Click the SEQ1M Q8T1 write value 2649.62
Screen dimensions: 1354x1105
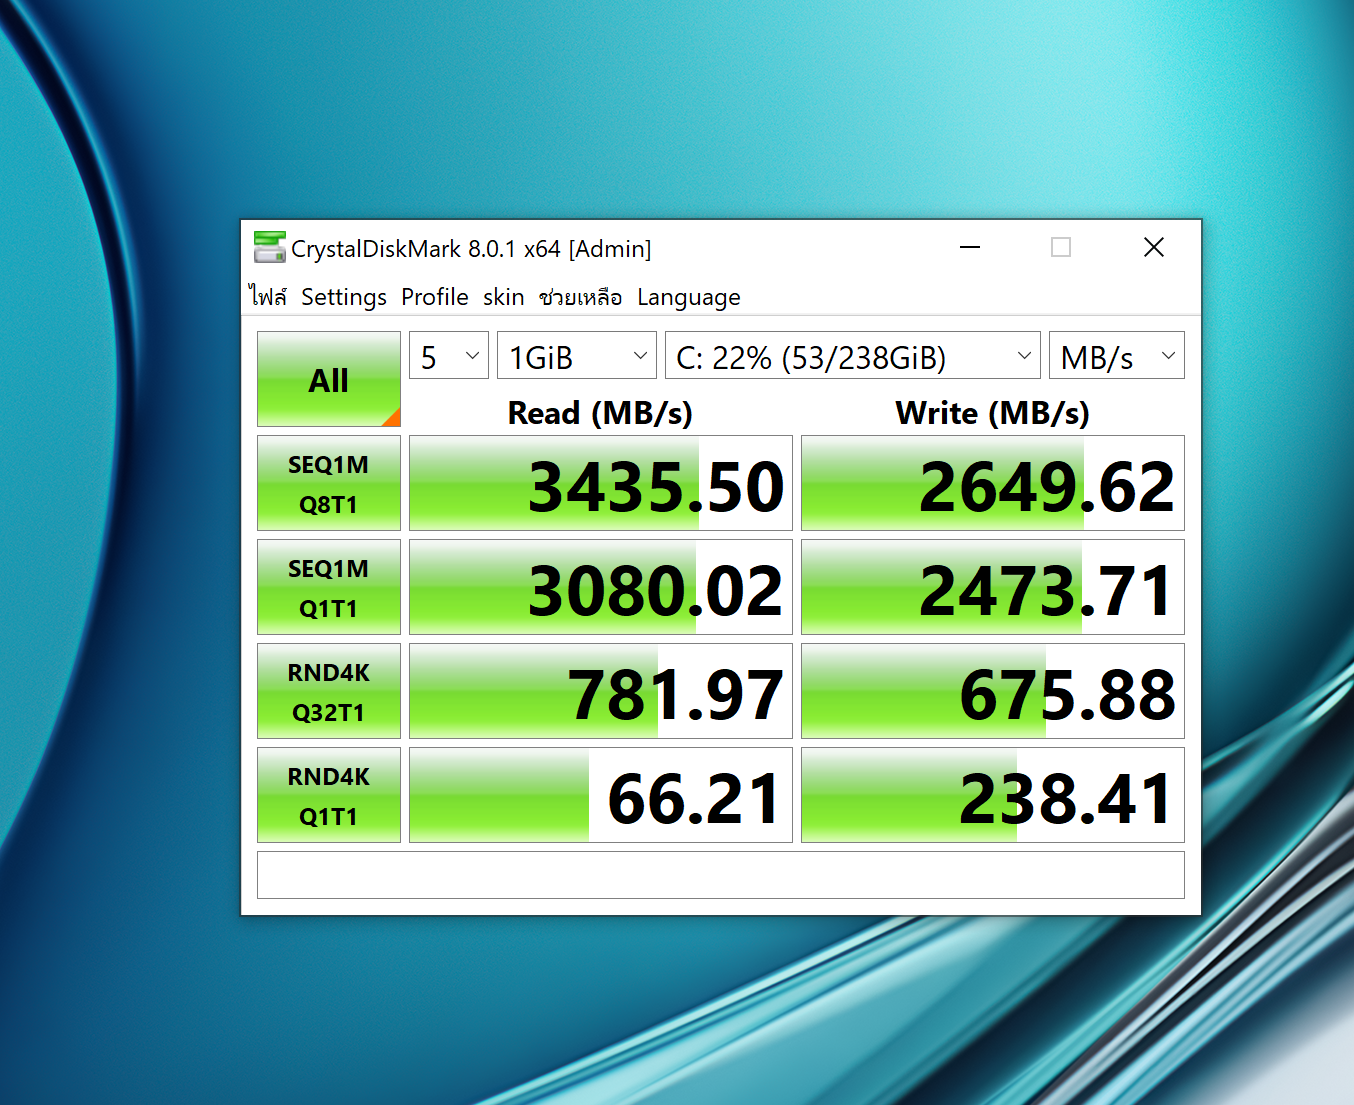tap(993, 483)
